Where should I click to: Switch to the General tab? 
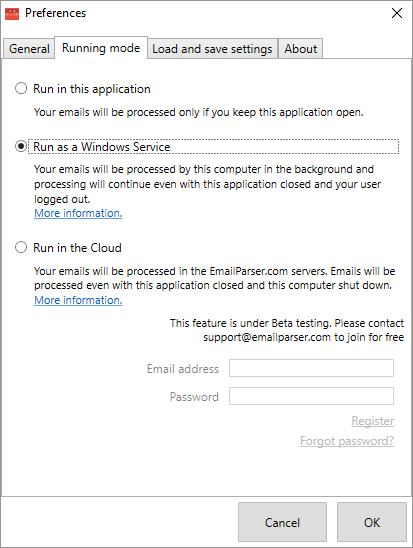(29, 49)
